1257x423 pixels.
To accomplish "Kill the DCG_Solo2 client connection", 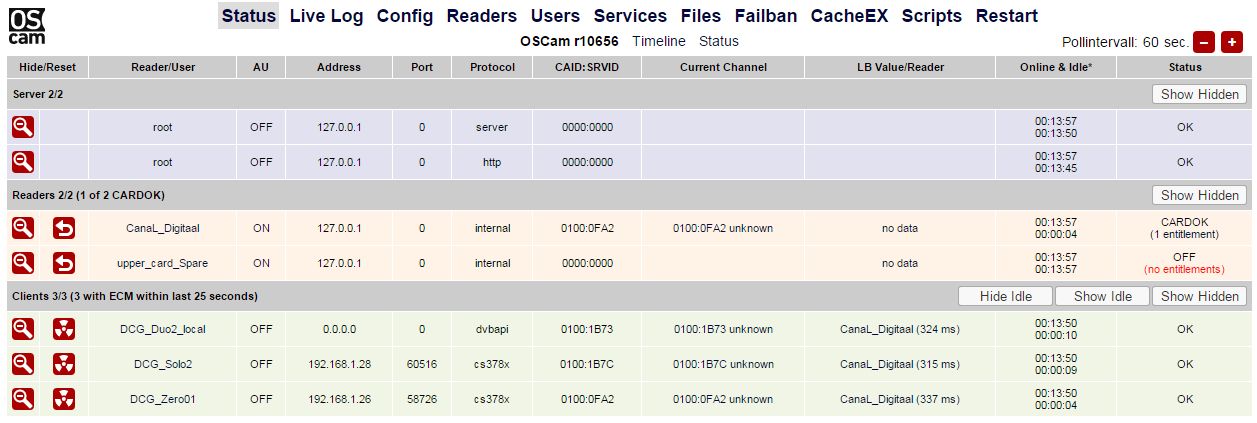I will point(63,364).
